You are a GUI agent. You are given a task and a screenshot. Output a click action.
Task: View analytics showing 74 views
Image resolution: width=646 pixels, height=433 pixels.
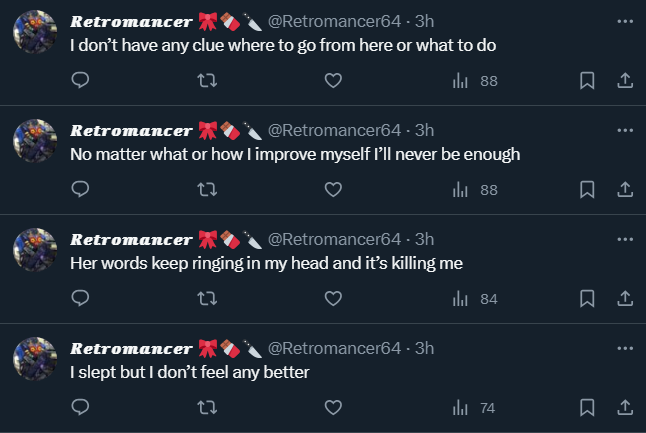(475, 407)
